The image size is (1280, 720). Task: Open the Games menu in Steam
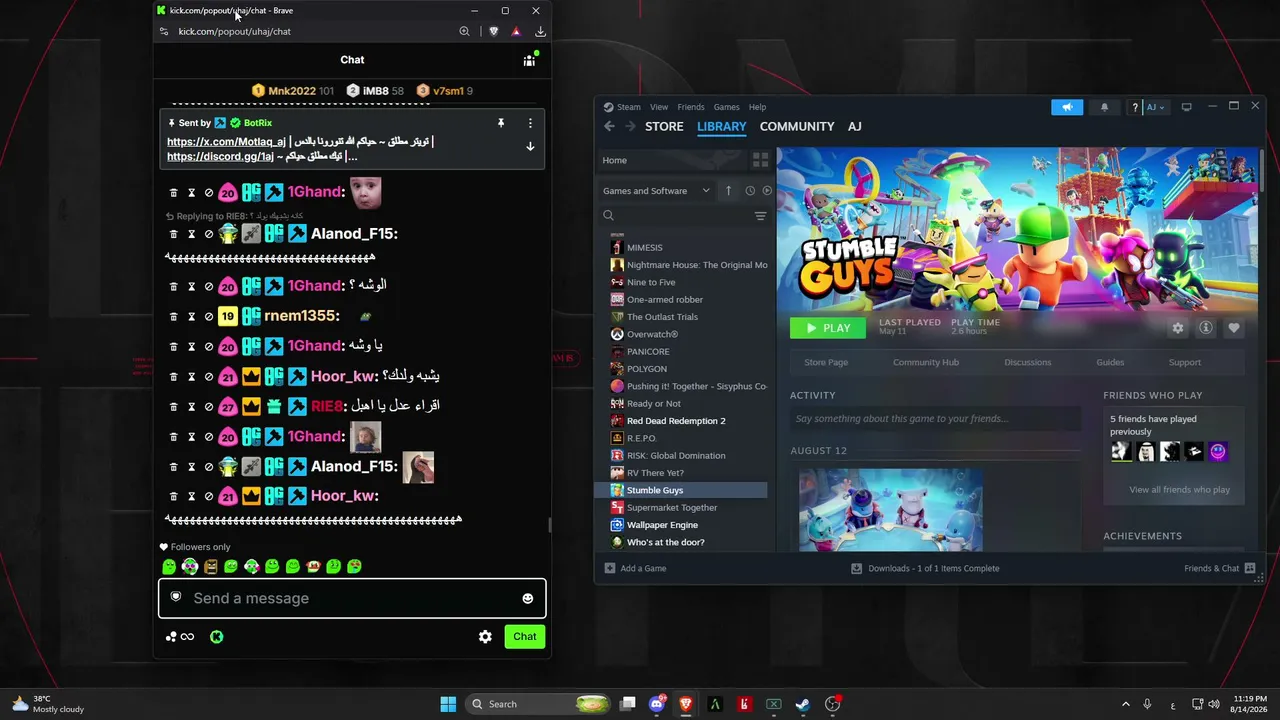coord(727,107)
